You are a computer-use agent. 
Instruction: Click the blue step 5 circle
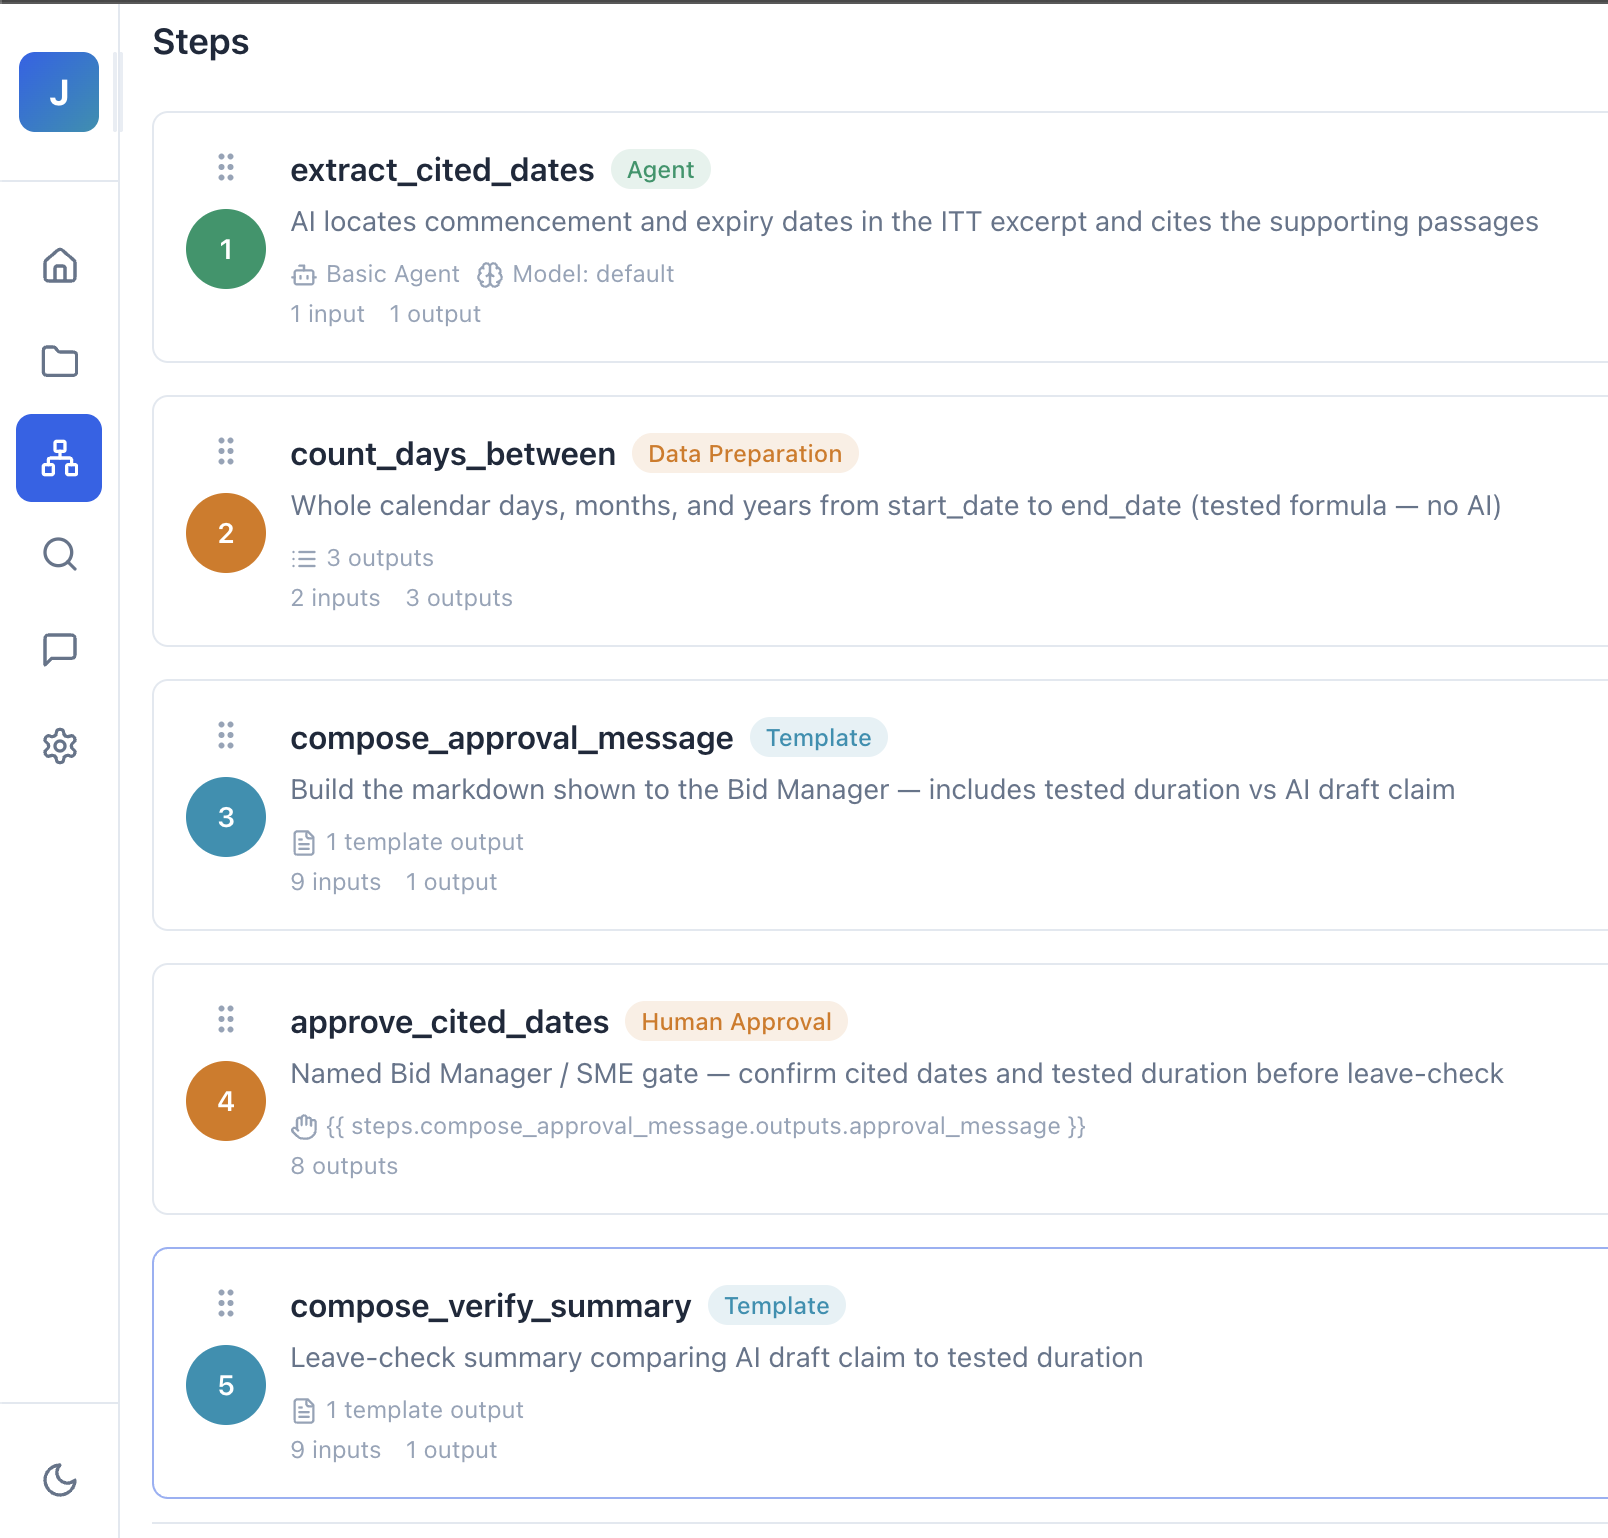pos(226,1385)
